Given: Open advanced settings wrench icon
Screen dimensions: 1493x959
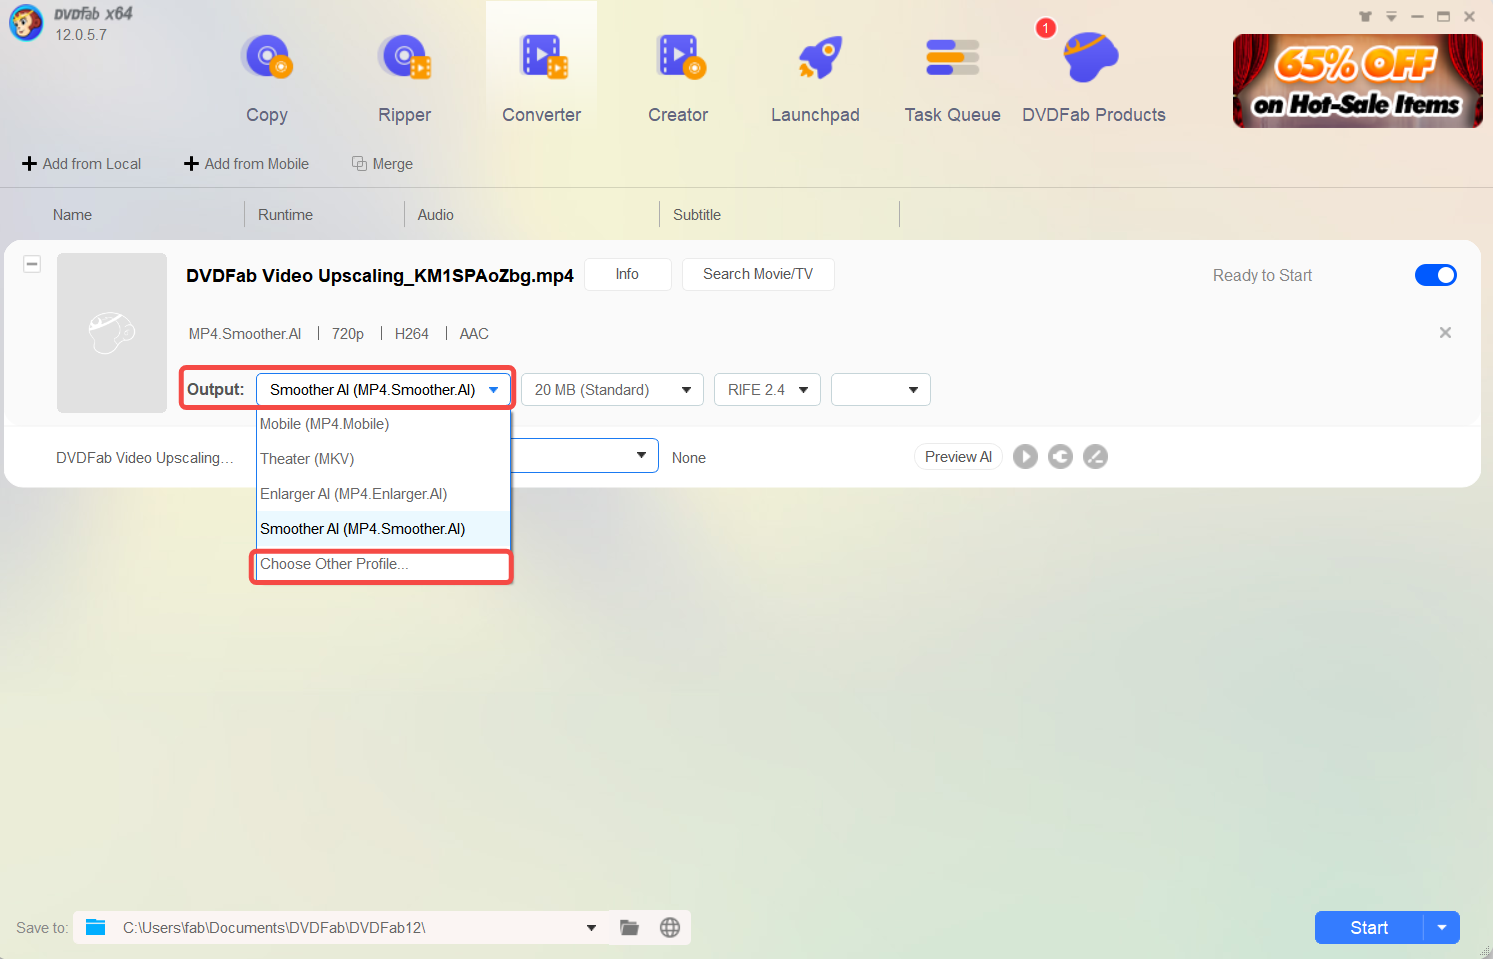Looking at the screenshot, I should (1060, 457).
